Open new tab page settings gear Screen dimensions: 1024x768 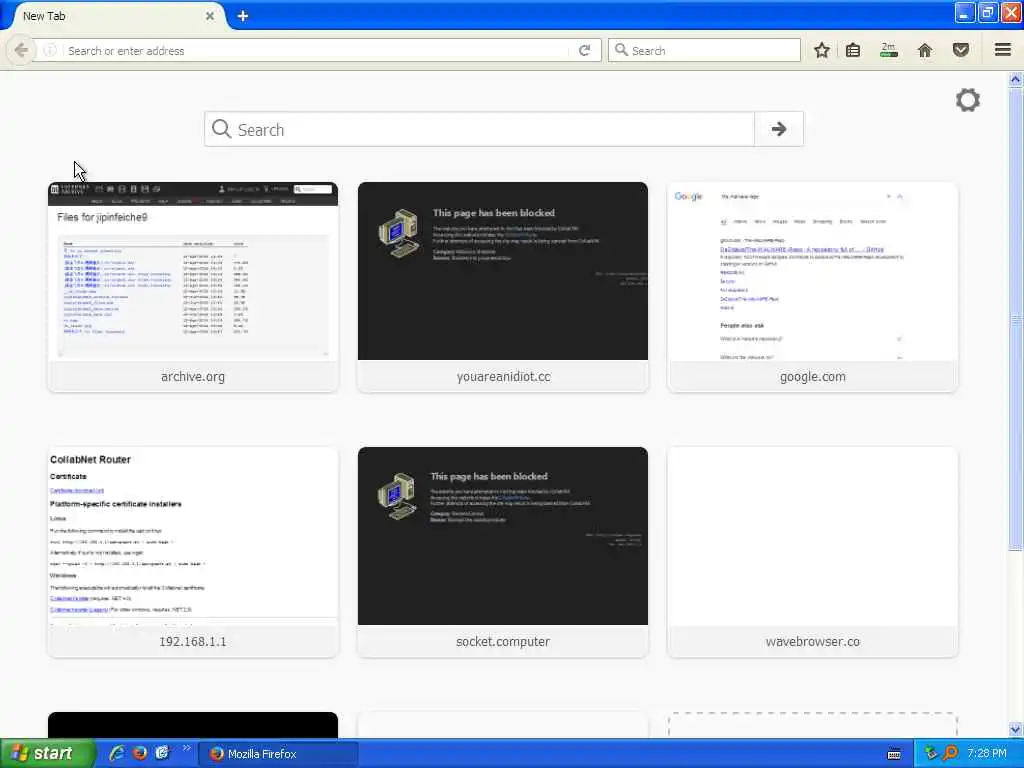(968, 100)
